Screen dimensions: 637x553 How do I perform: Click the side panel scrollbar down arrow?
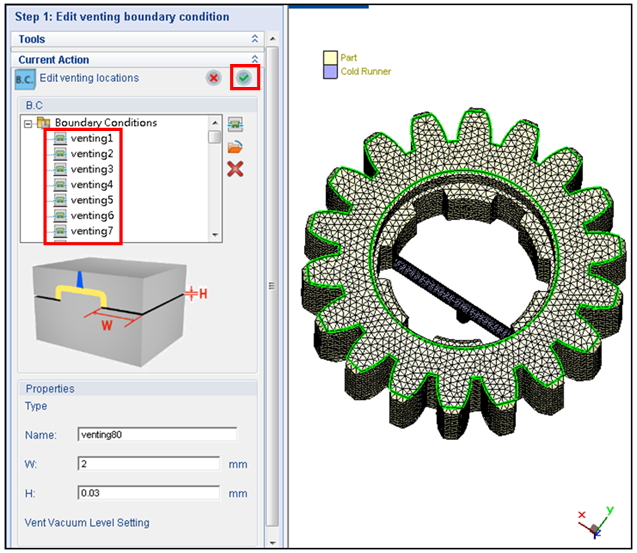pos(273,542)
